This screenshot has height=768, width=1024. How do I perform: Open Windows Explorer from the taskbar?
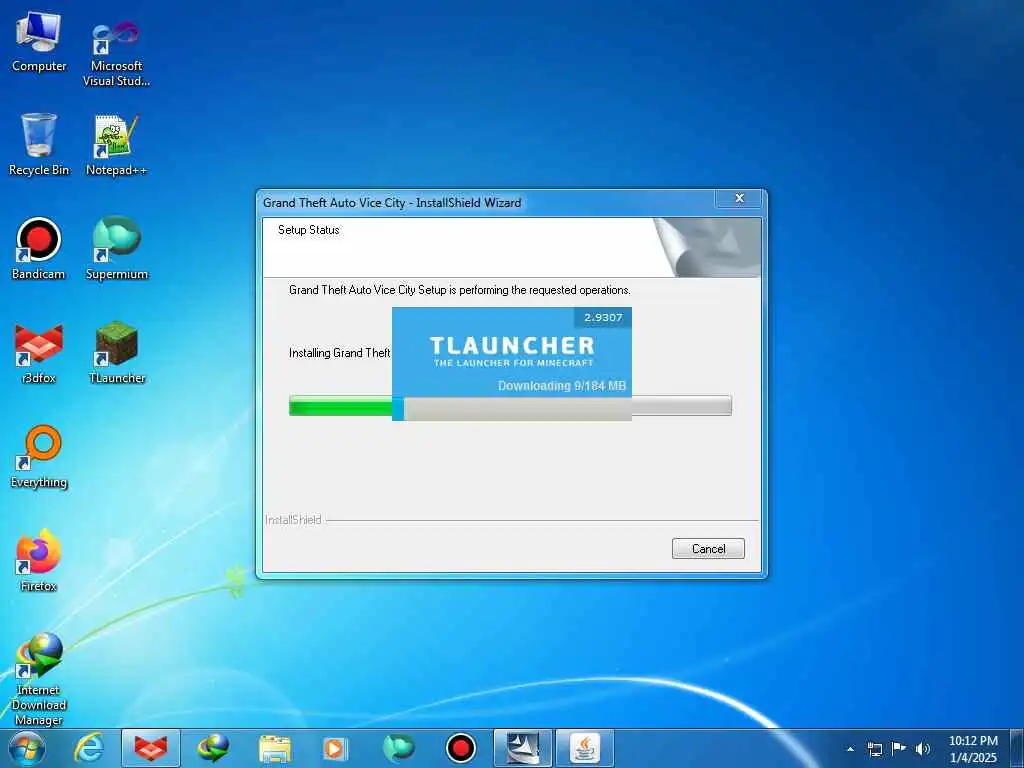click(275, 748)
